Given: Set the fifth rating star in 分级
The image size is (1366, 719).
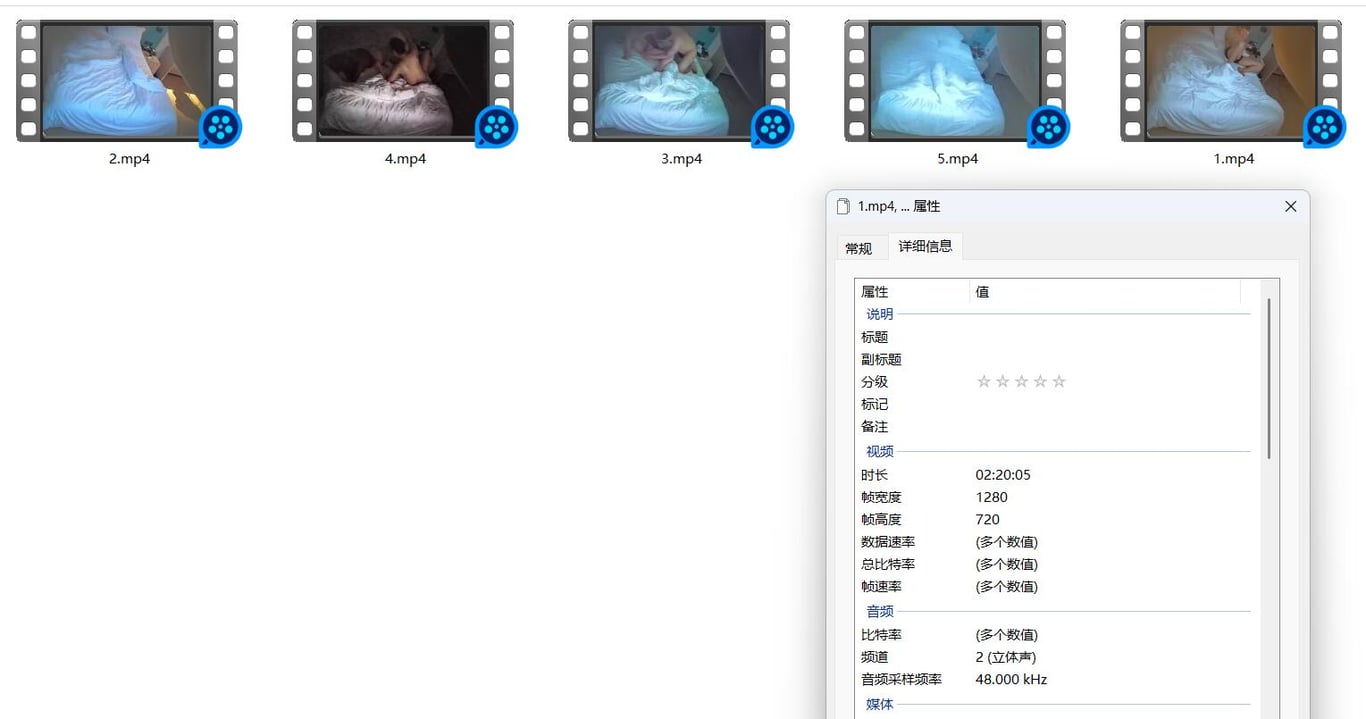Looking at the screenshot, I should click(1059, 382).
